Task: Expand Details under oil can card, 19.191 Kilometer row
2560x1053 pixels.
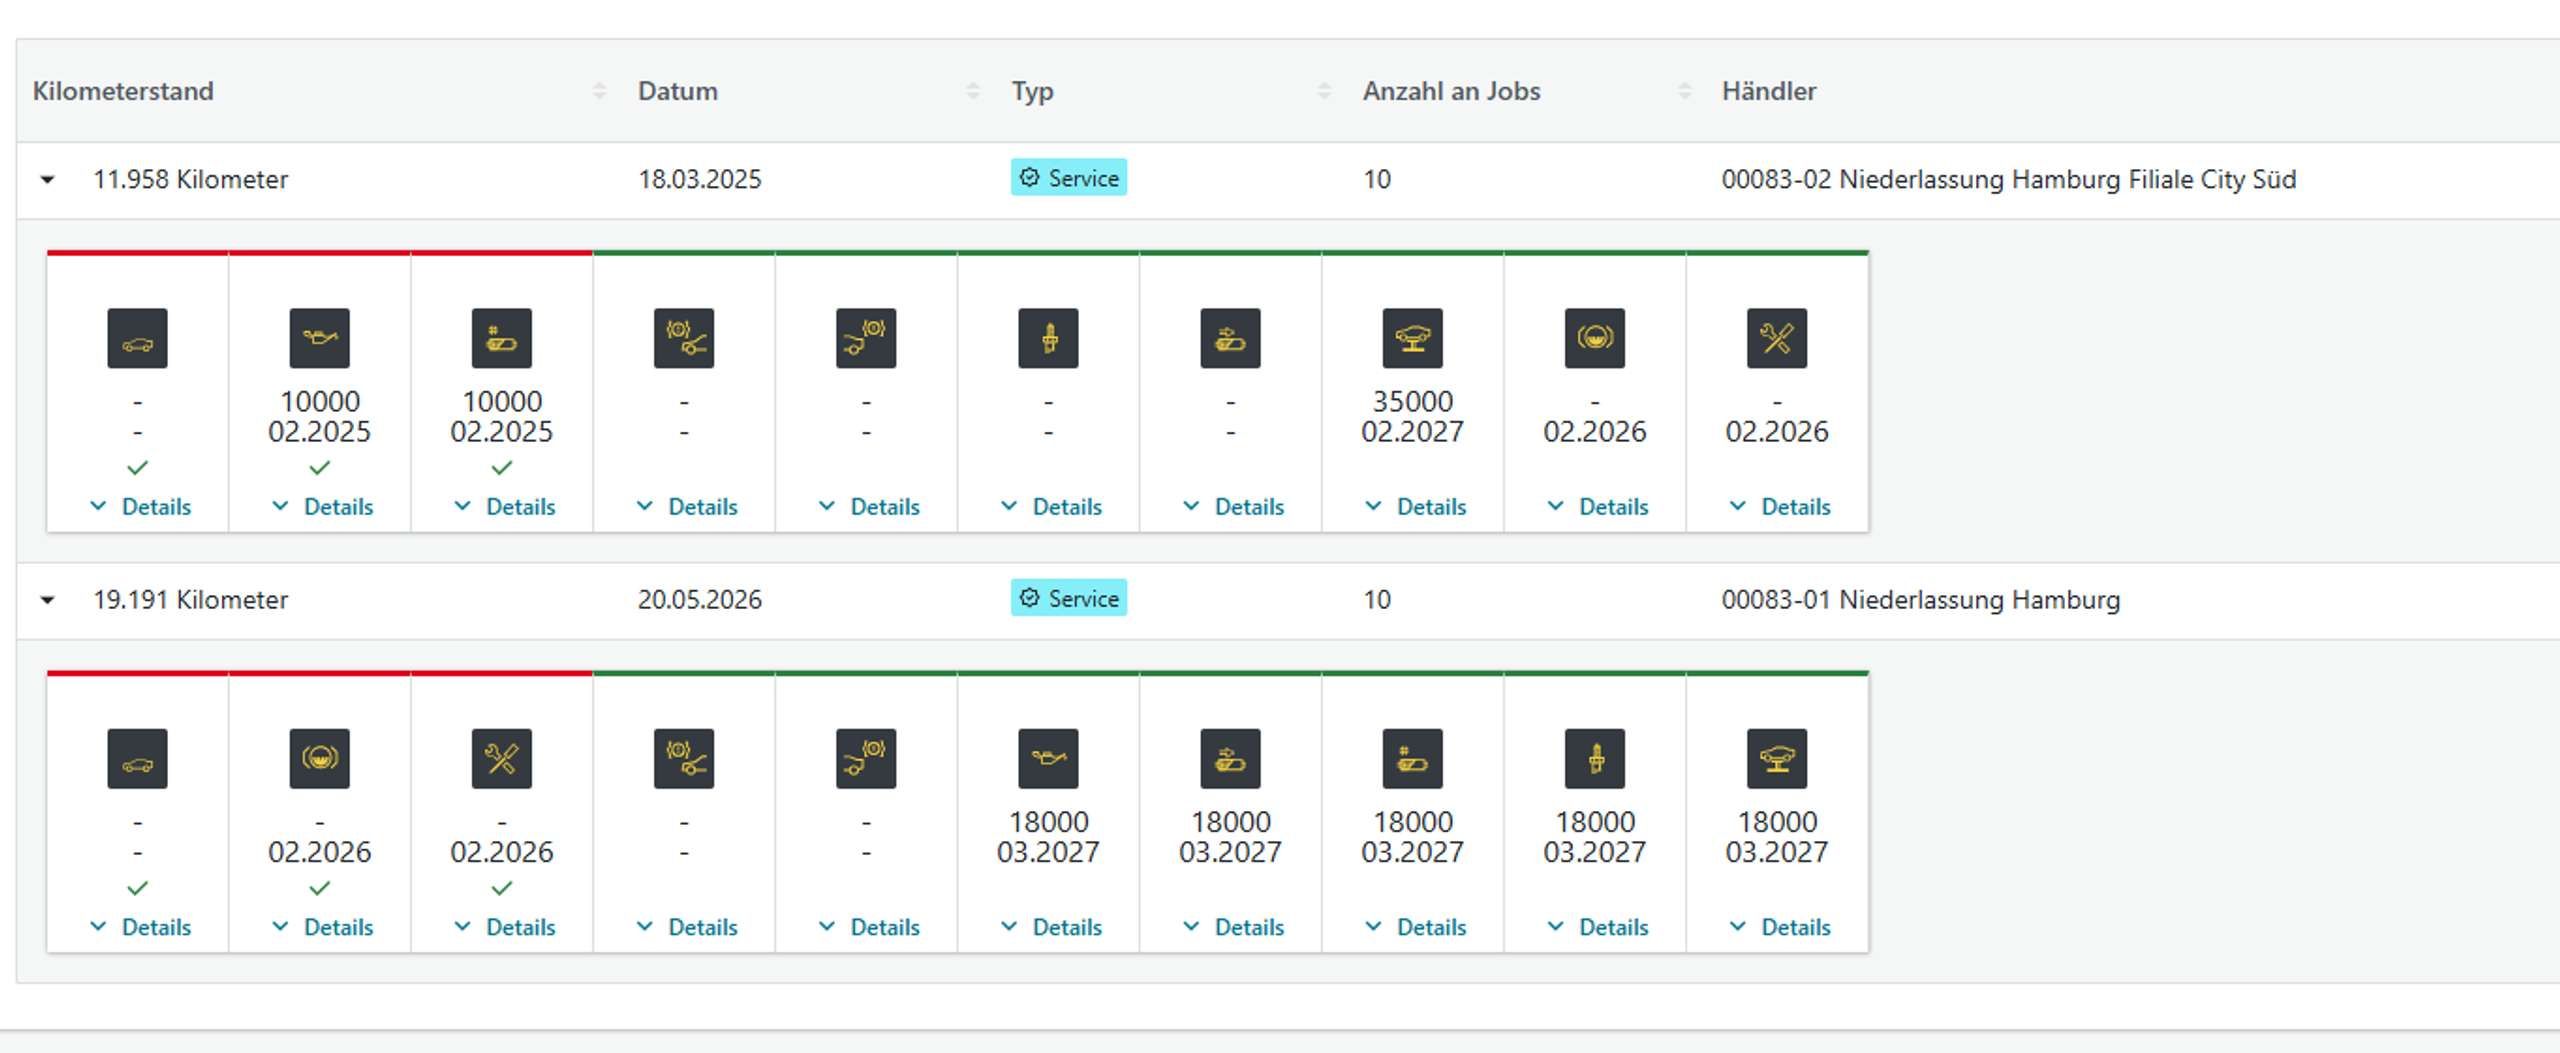Action: 1051,927
